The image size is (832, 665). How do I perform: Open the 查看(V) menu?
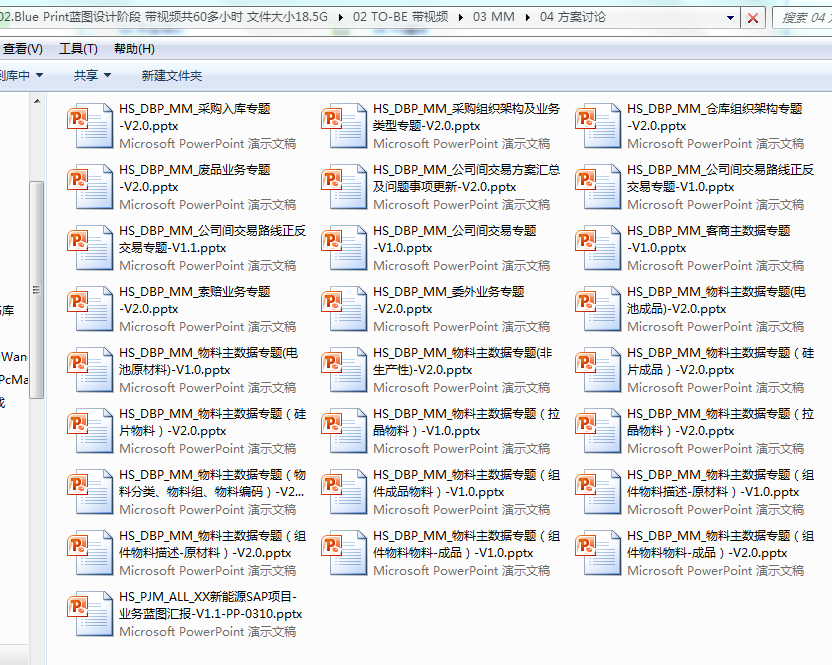point(22,49)
